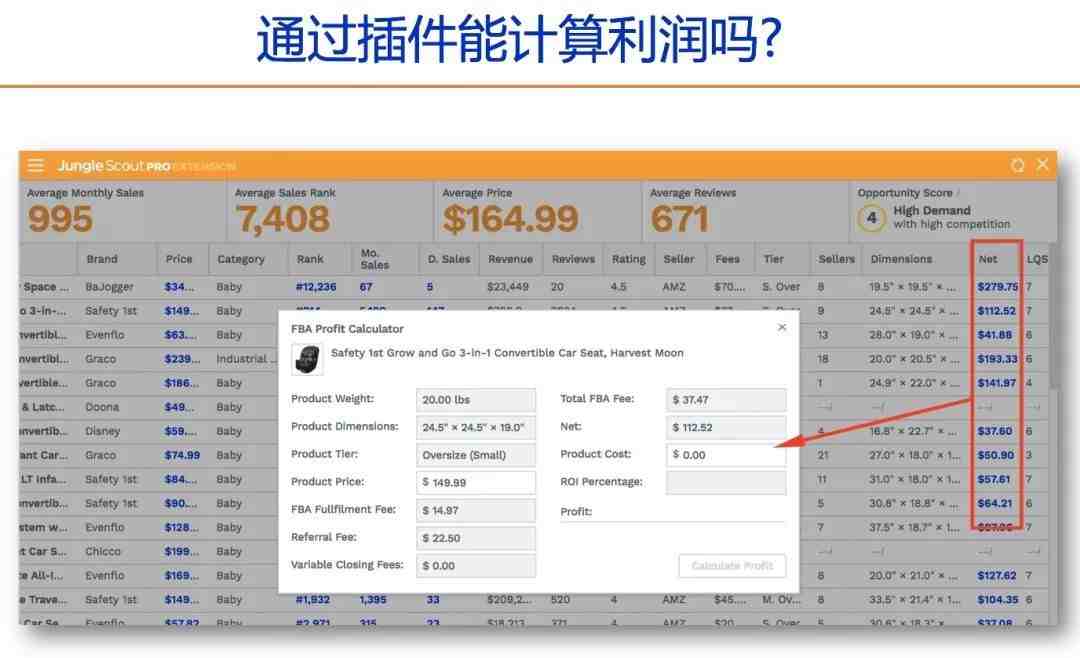This screenshot has height=658, width=1080.
Task: Click the Average Sales Rank 7,408 summary
Action: 283,218
